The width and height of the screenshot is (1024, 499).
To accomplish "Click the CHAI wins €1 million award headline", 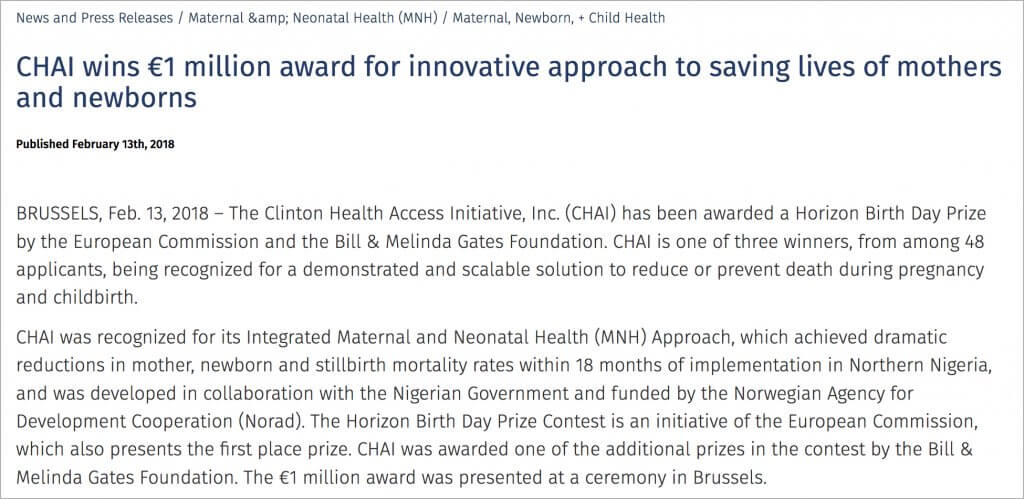I will 509,82.
